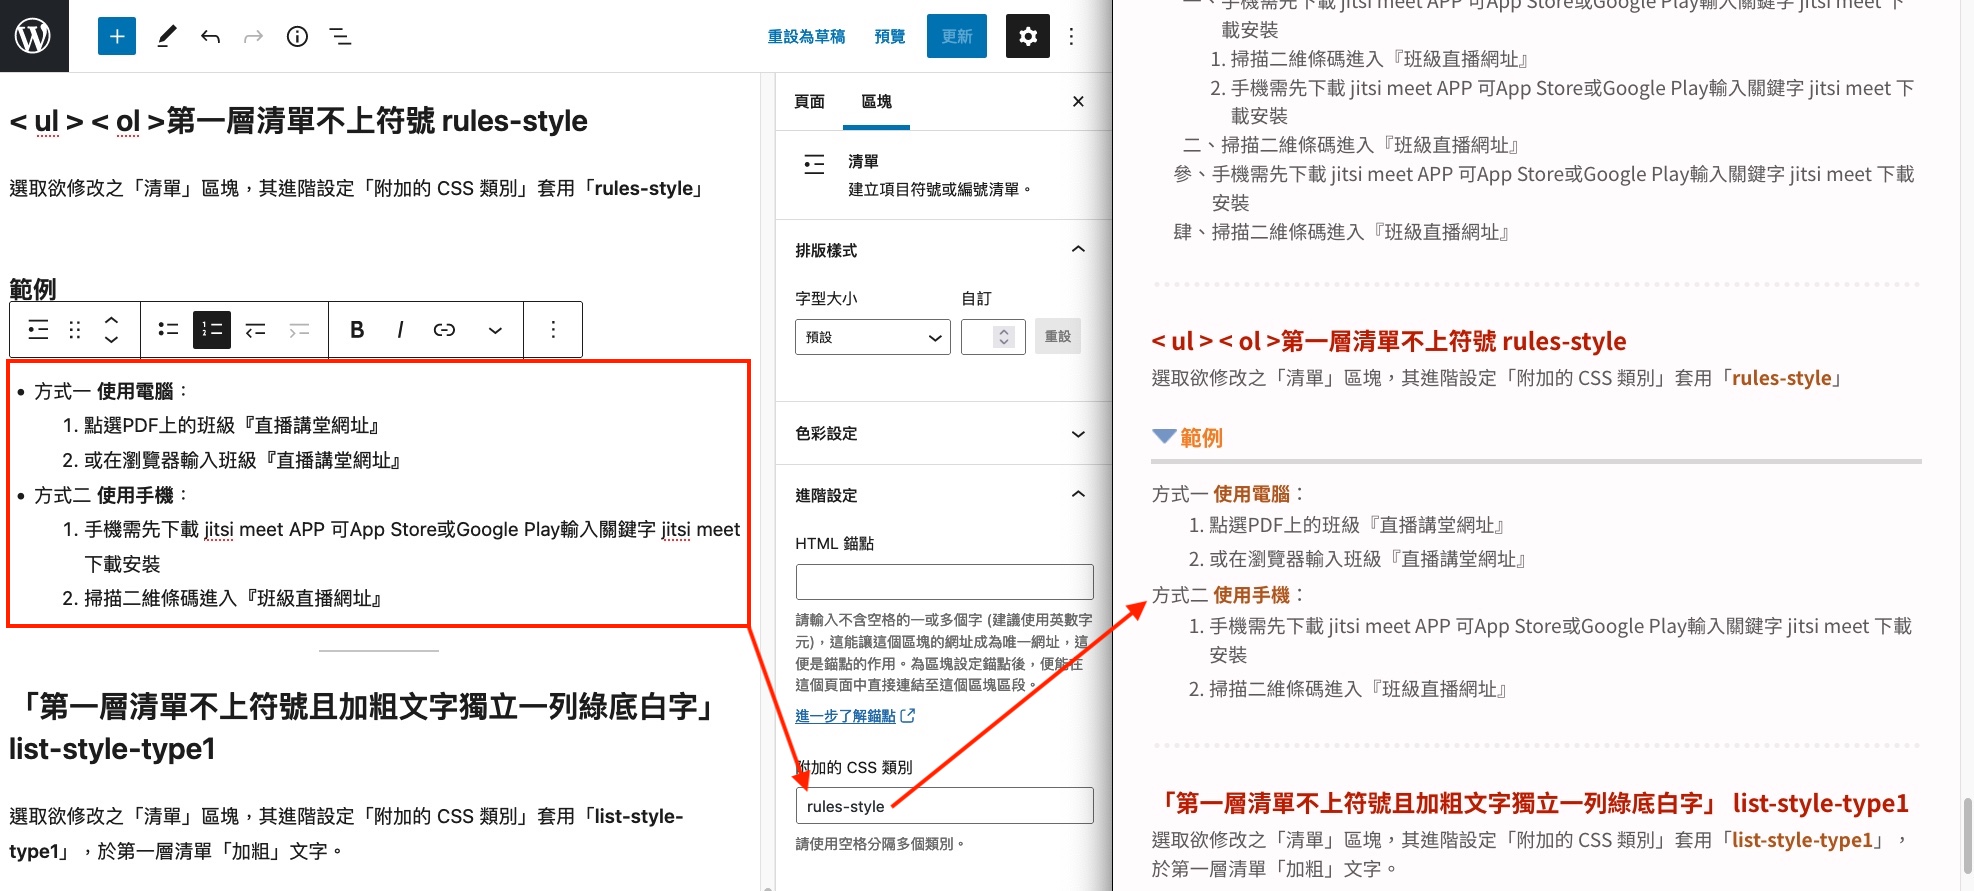Screen dimensions: 1974x891
Task: Close the settings sidebar panel
Action: (1078, 101)
